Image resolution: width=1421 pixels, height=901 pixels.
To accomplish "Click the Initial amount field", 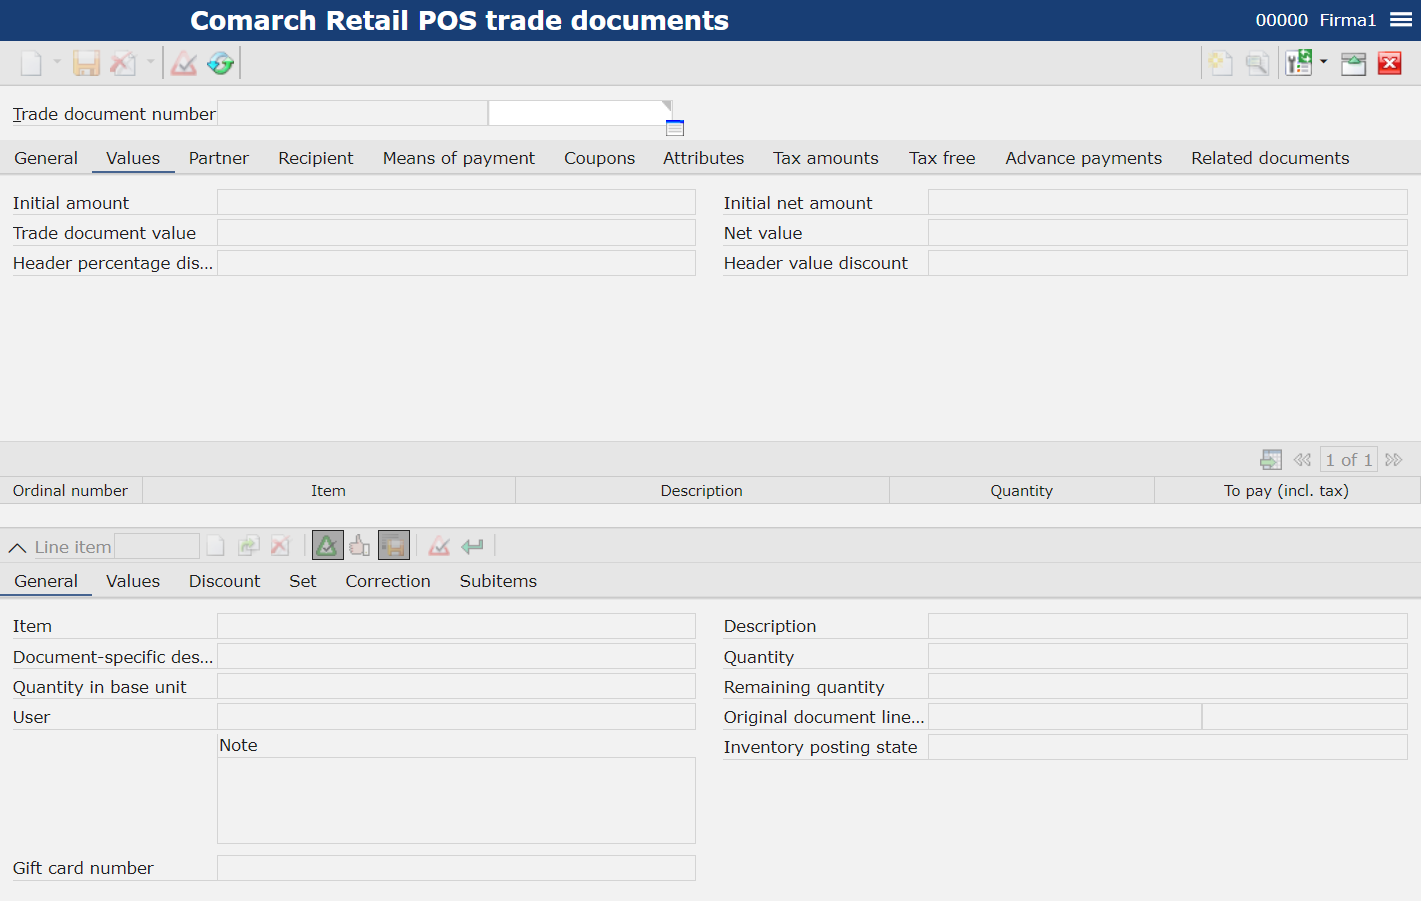I will click(x=456, y=202).
